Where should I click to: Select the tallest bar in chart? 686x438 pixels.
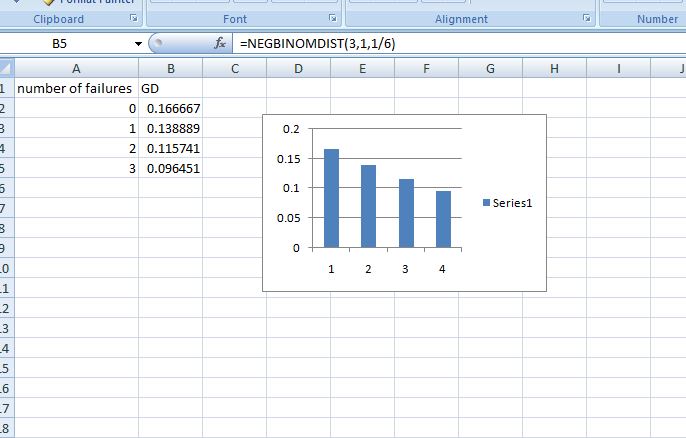(x=331, y=198)
